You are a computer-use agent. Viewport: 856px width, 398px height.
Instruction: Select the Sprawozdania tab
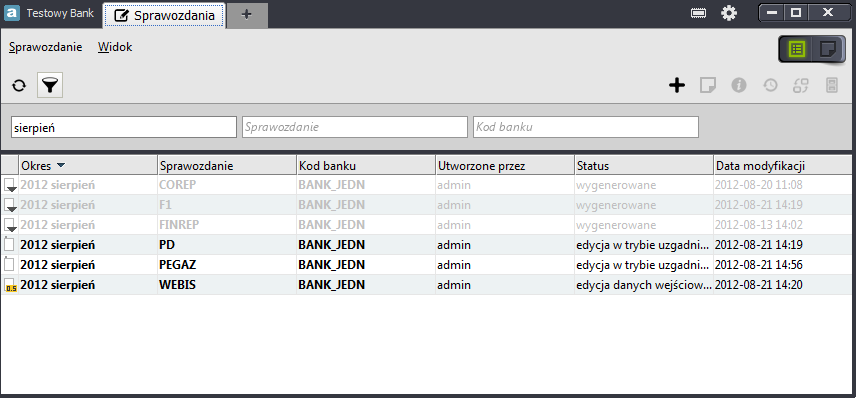pos(164,15)
